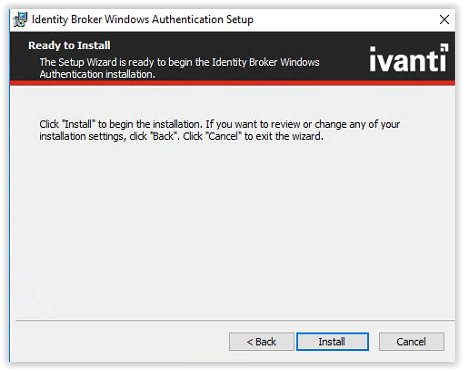Screen dimensions: 463x370
Task: Click the 'Ready to Install' heading
Action: point(69,45)
